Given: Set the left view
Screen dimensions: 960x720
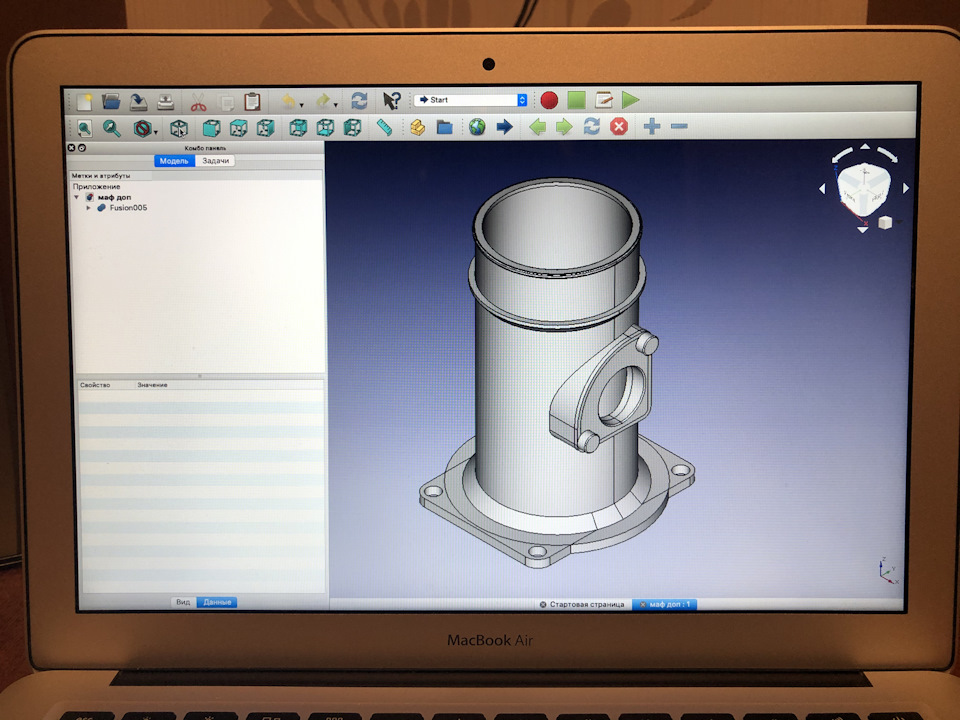Looking at the screenshot, I should click(352, 127).
